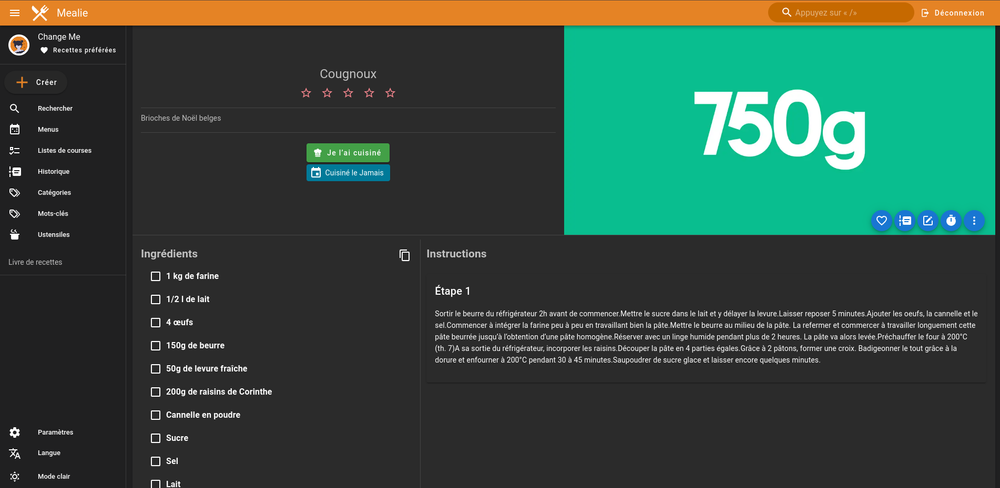1000x488 pixels.
Task: Check the "1 kg de farine" ingredient
Action: click(155, 276)
